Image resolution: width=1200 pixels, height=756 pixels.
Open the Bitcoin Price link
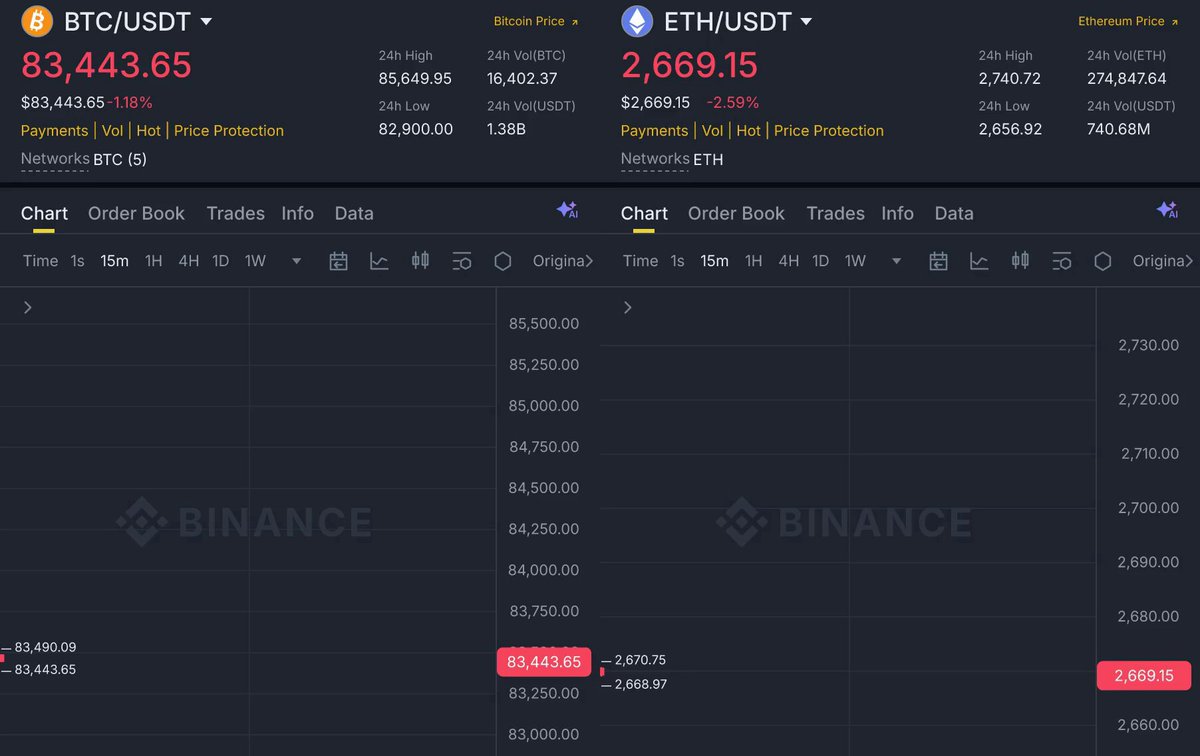[536, 21]
